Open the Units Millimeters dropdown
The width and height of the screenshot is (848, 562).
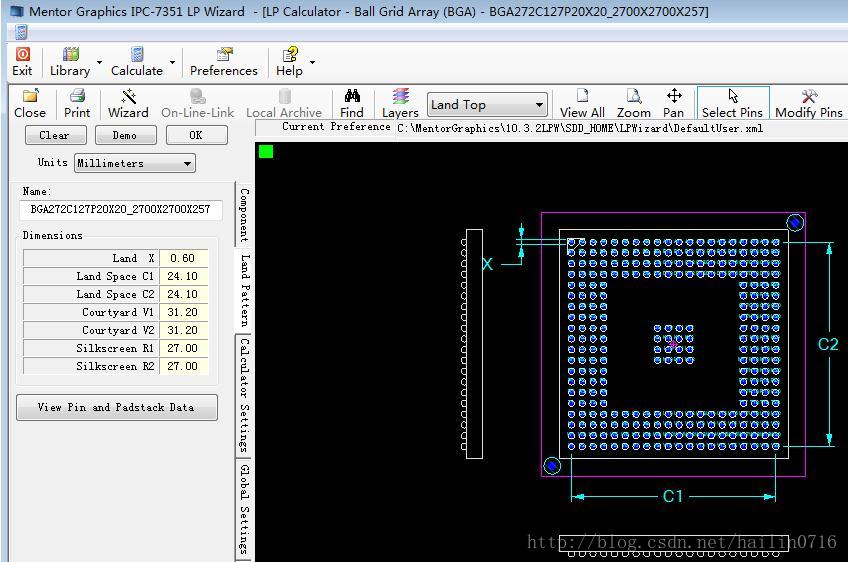(x=135, y=163)
